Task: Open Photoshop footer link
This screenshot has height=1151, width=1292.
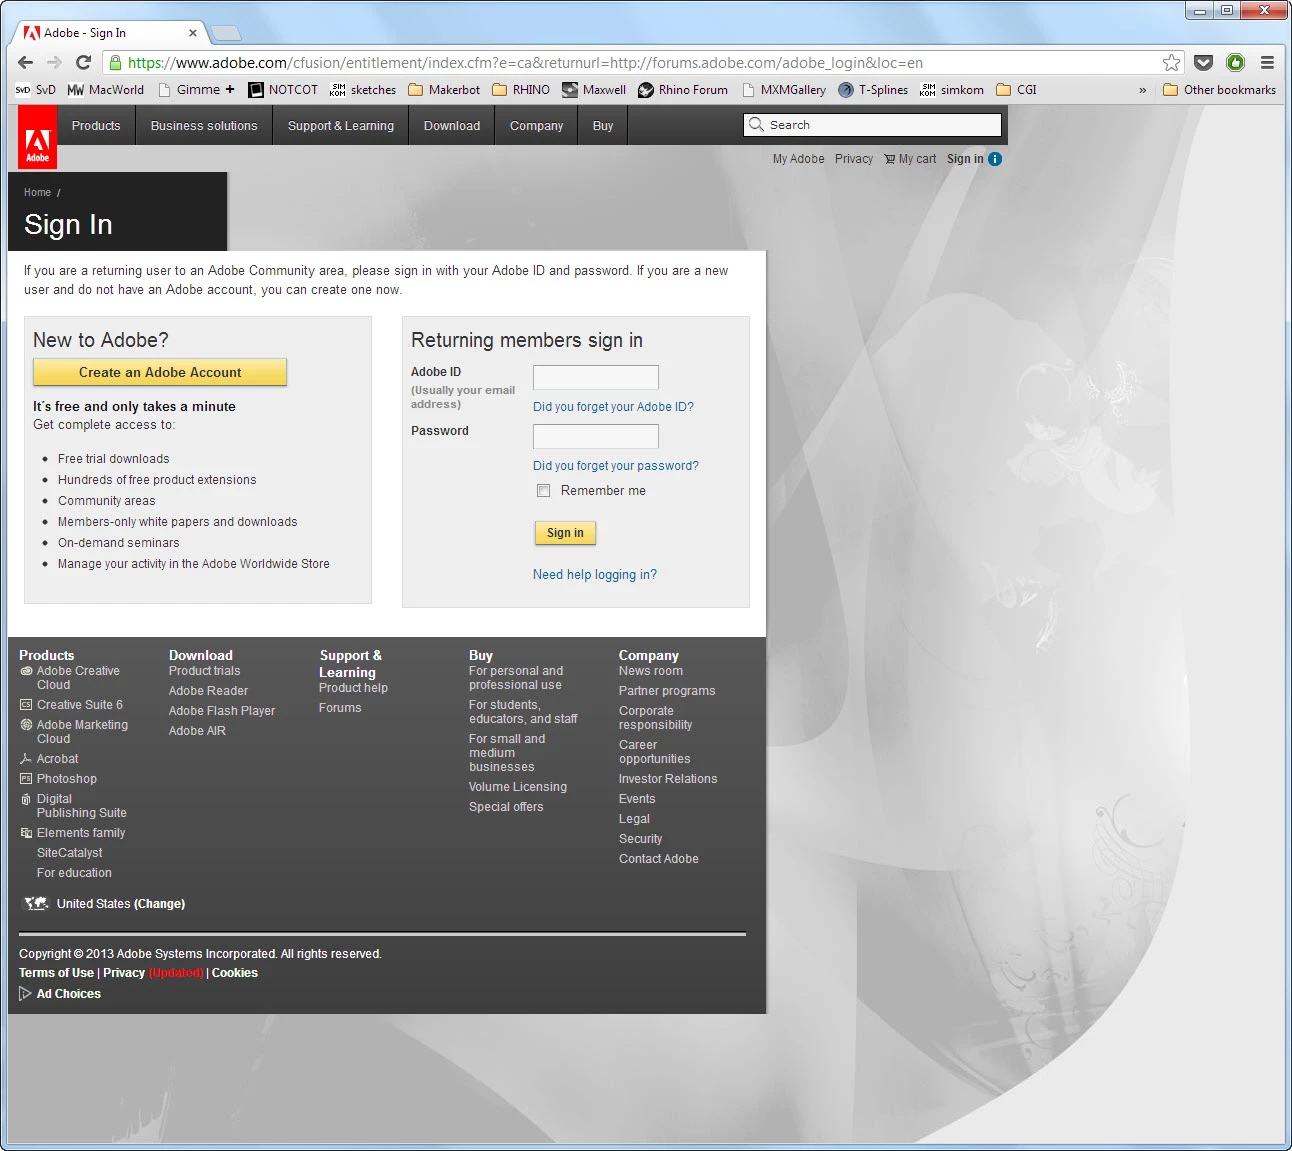Action: click(67, 779)
